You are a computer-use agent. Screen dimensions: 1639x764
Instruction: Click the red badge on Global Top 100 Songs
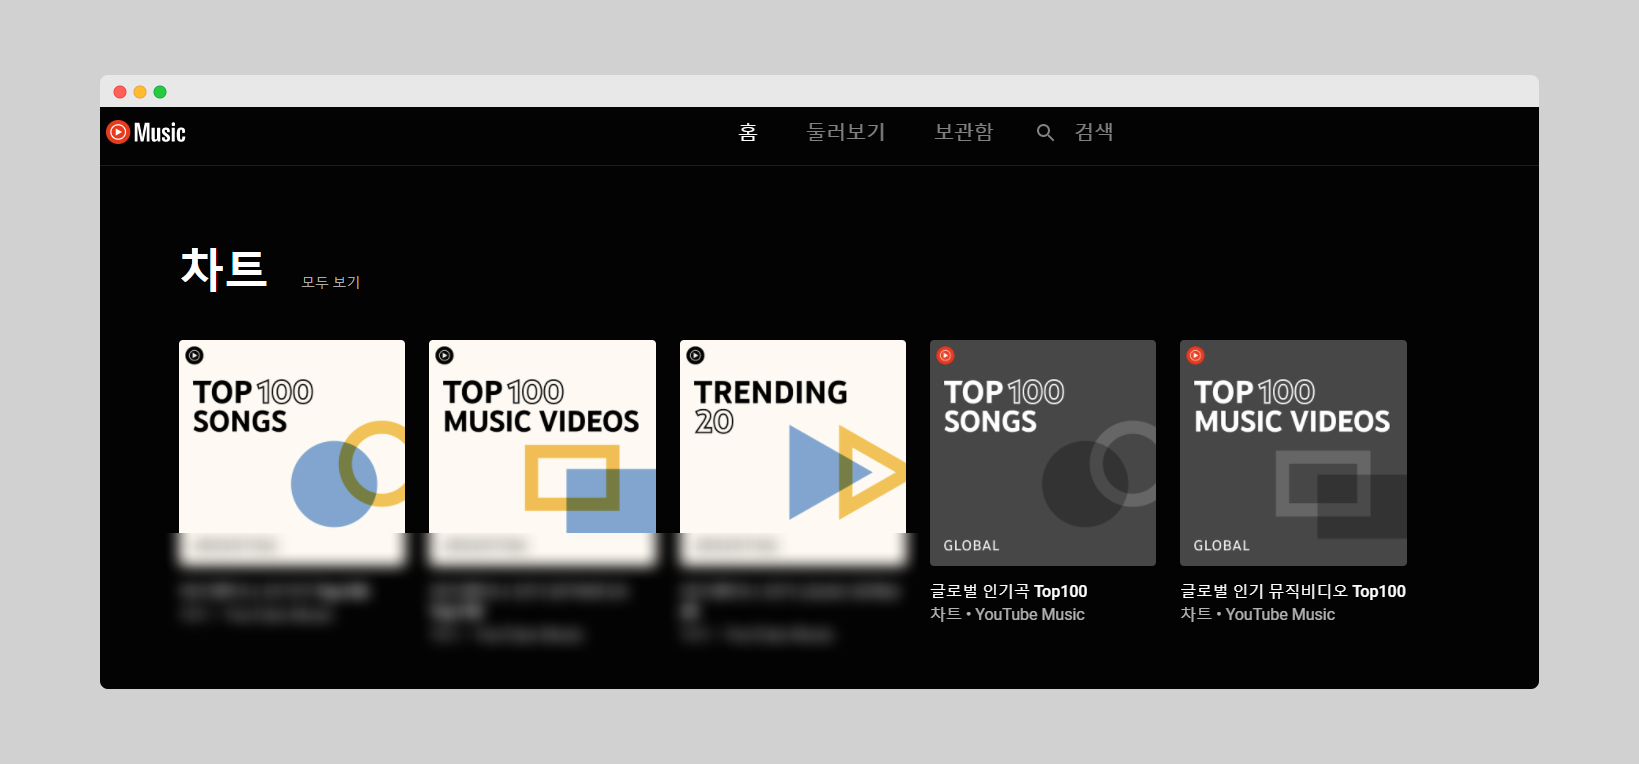pyautogui.click(x=945, y=355)
